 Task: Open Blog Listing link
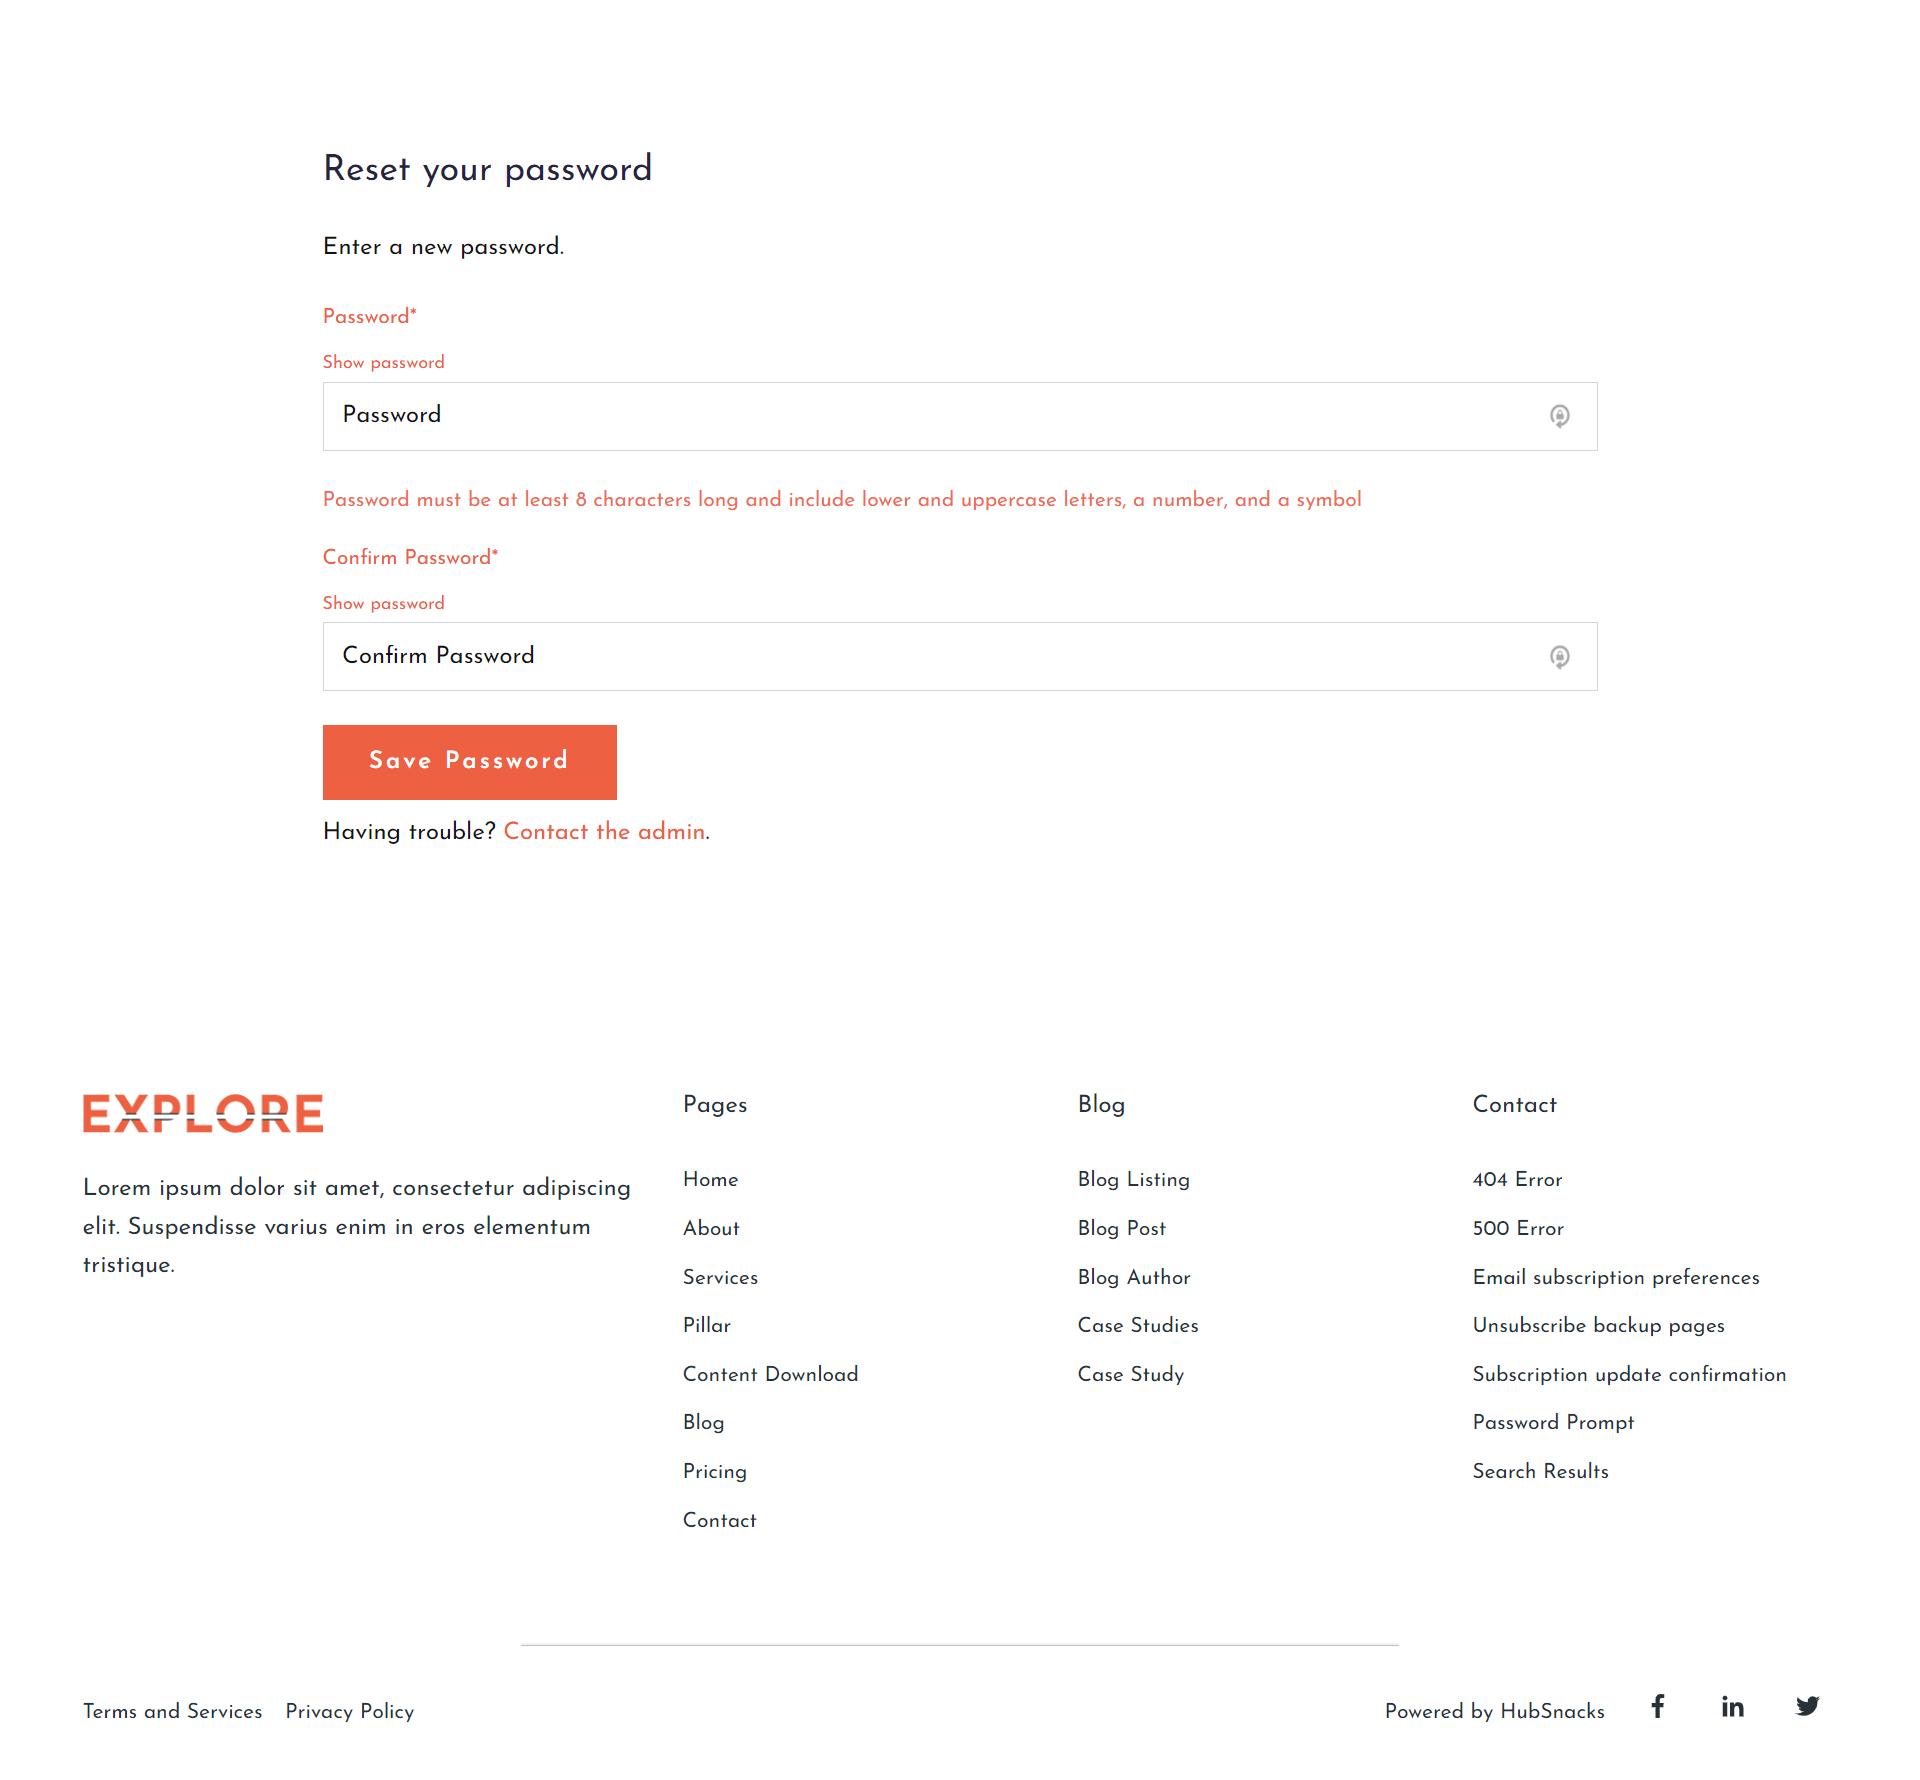(1133, 1179)
